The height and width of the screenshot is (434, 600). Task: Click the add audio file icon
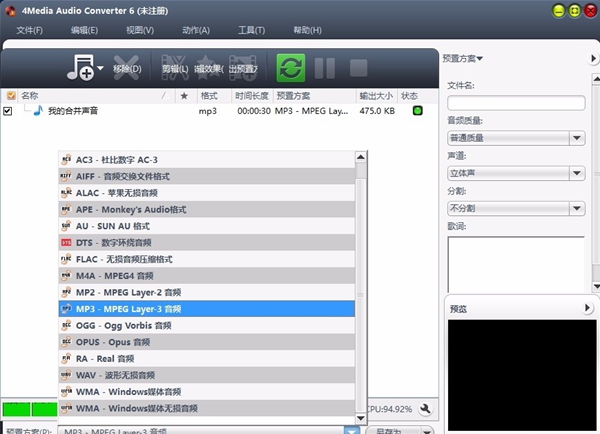click(80, 67)
